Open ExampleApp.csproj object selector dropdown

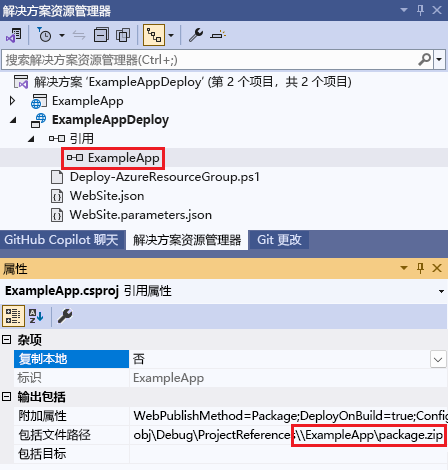click(441, 291)
